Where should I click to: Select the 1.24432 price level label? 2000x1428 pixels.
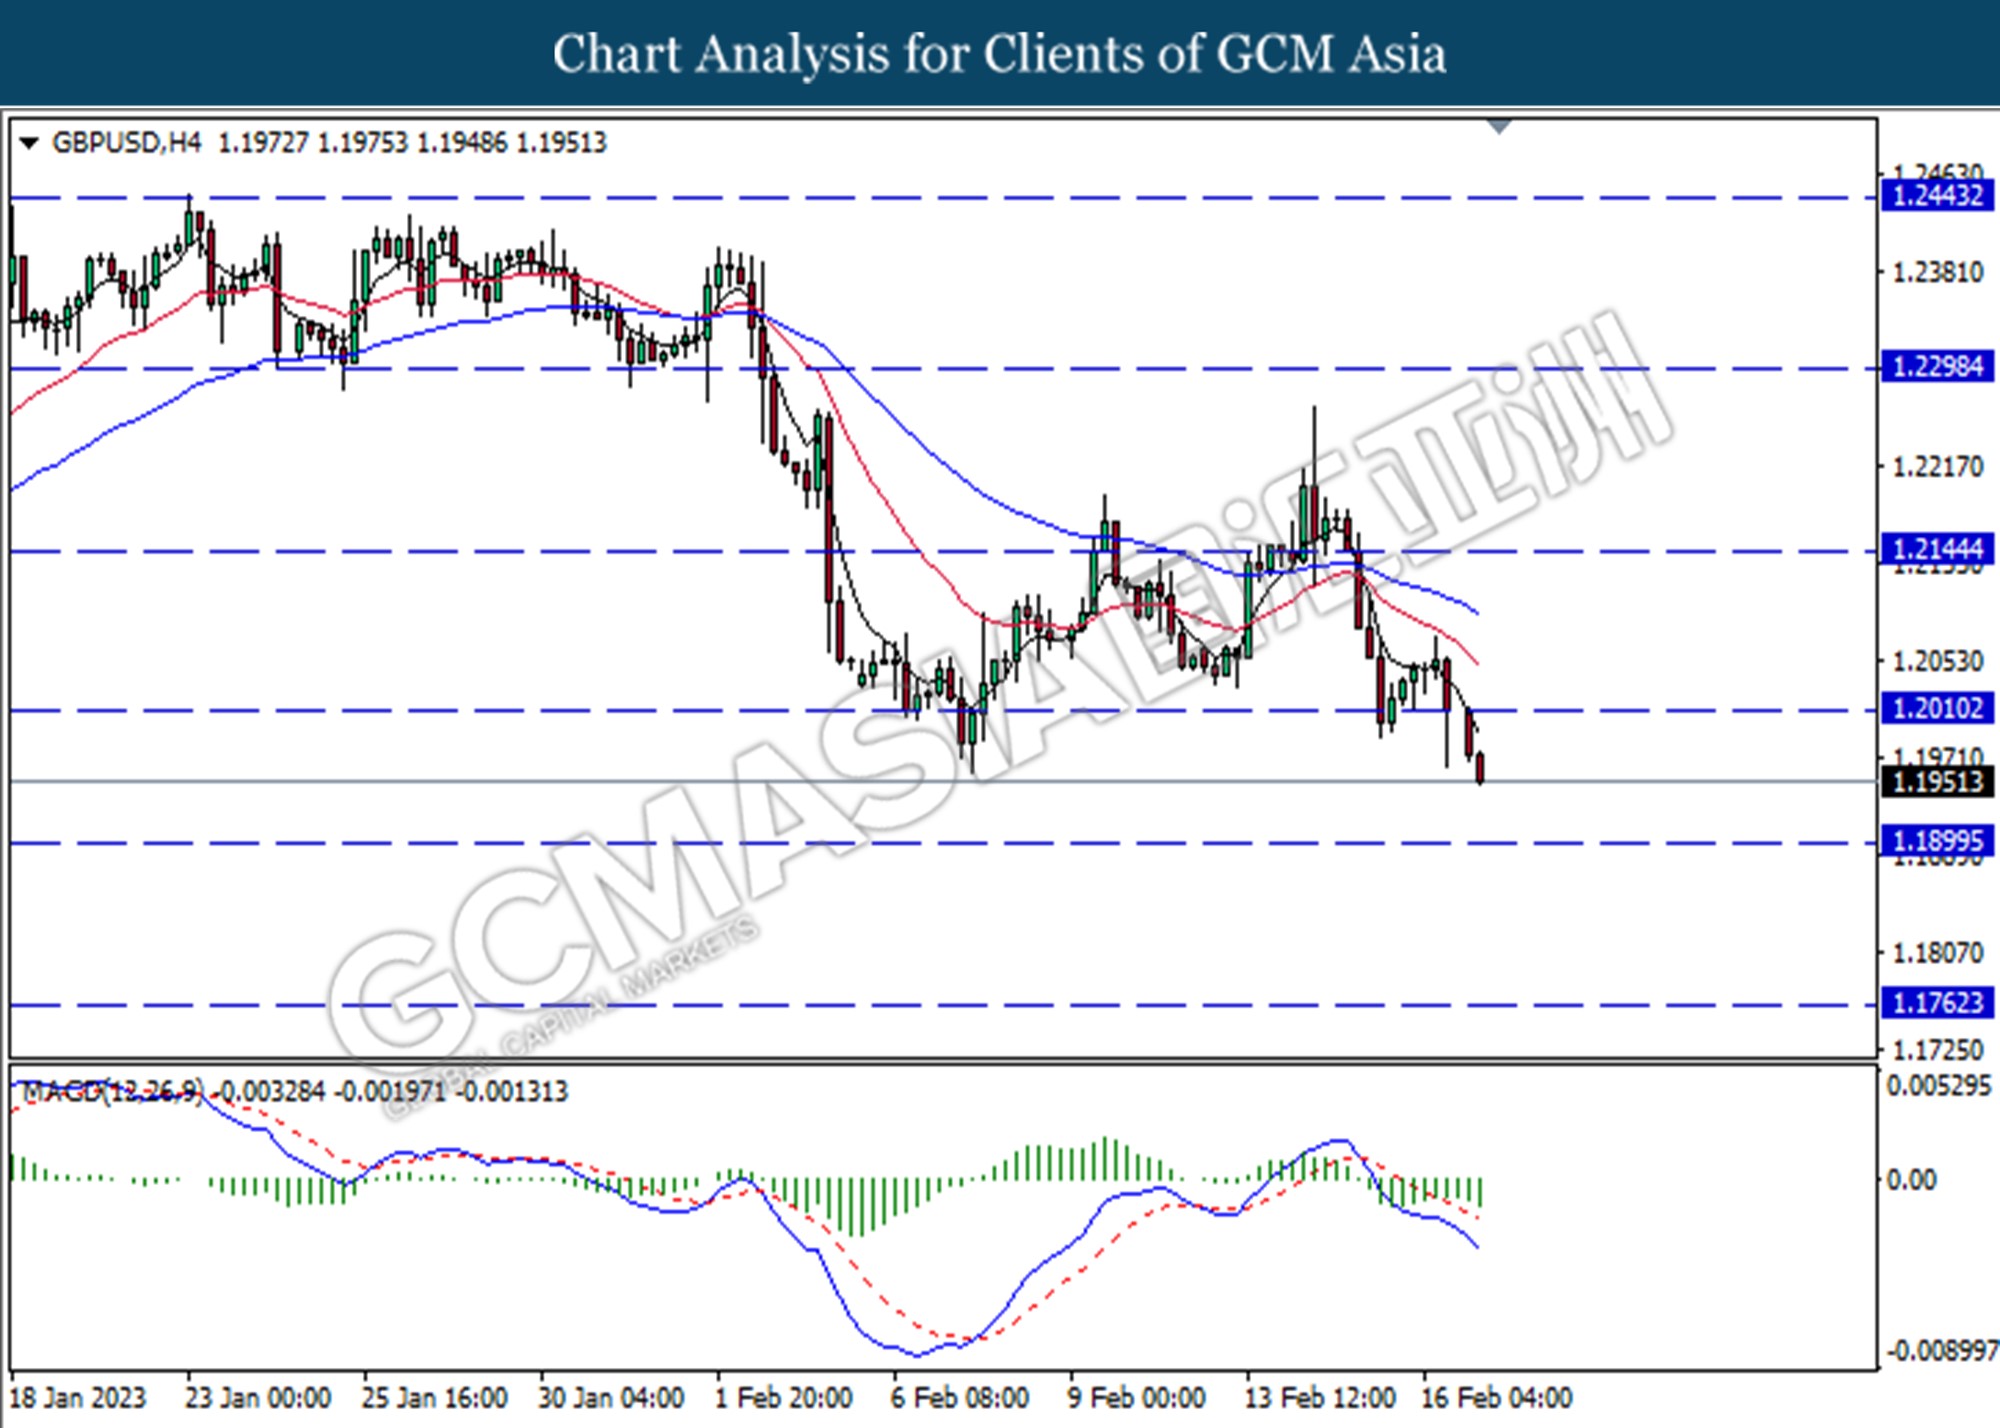coord(1938,196)
